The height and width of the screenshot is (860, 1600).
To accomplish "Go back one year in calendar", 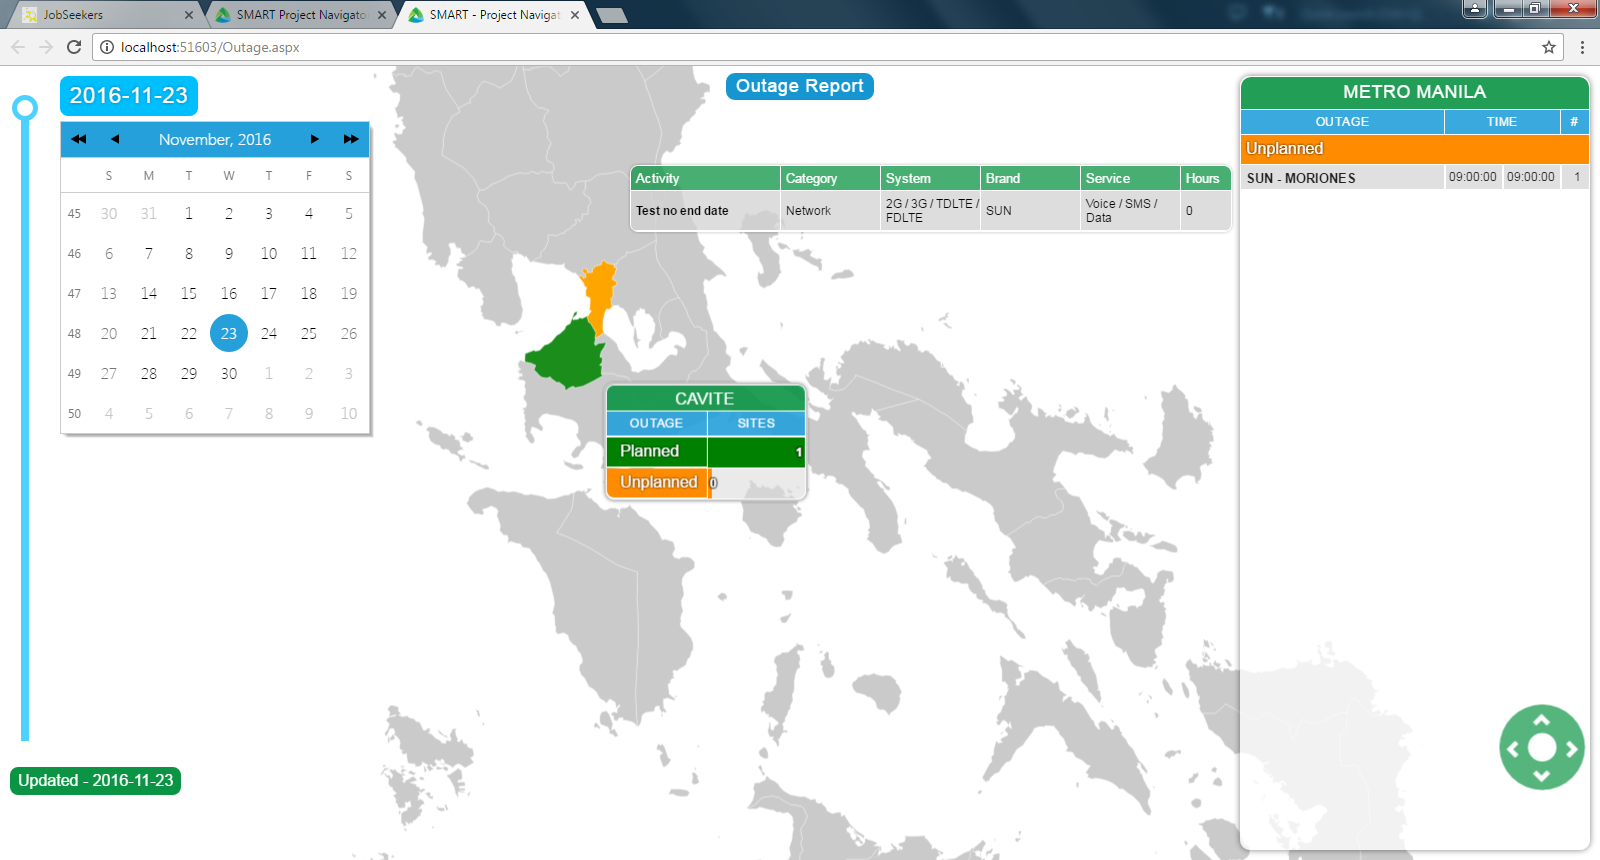I will click(79, 139).
